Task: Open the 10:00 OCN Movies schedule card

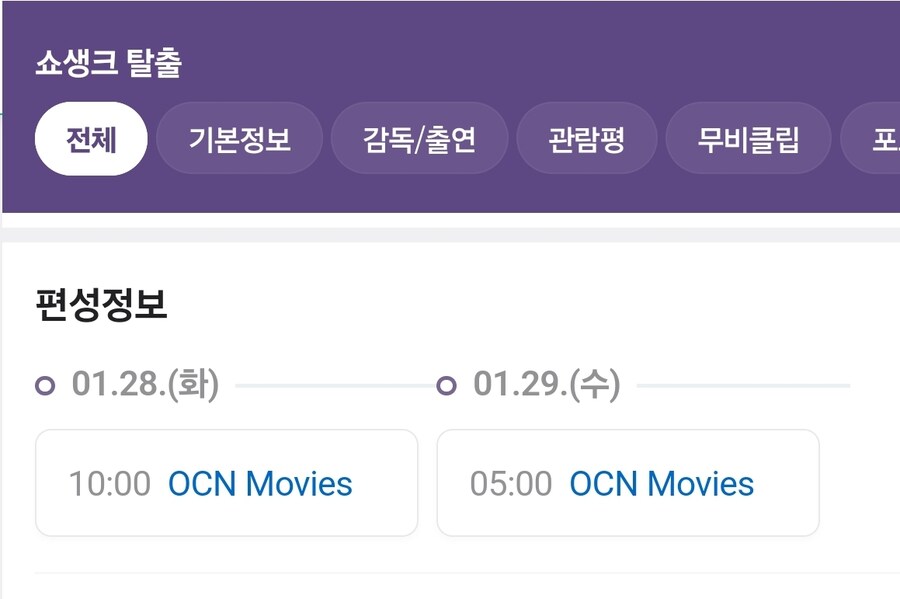Action: (226, 483)
